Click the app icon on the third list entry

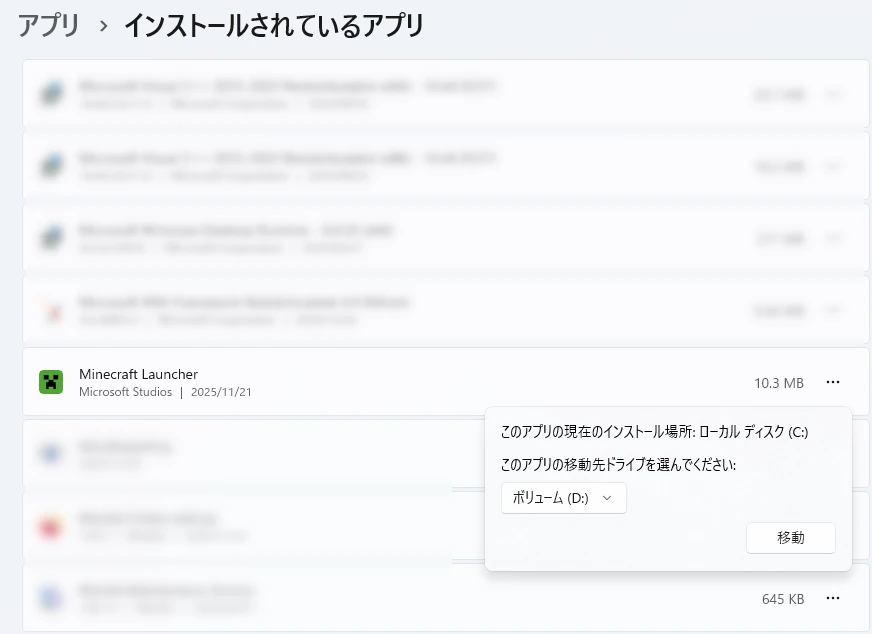[x=54, y=238]
